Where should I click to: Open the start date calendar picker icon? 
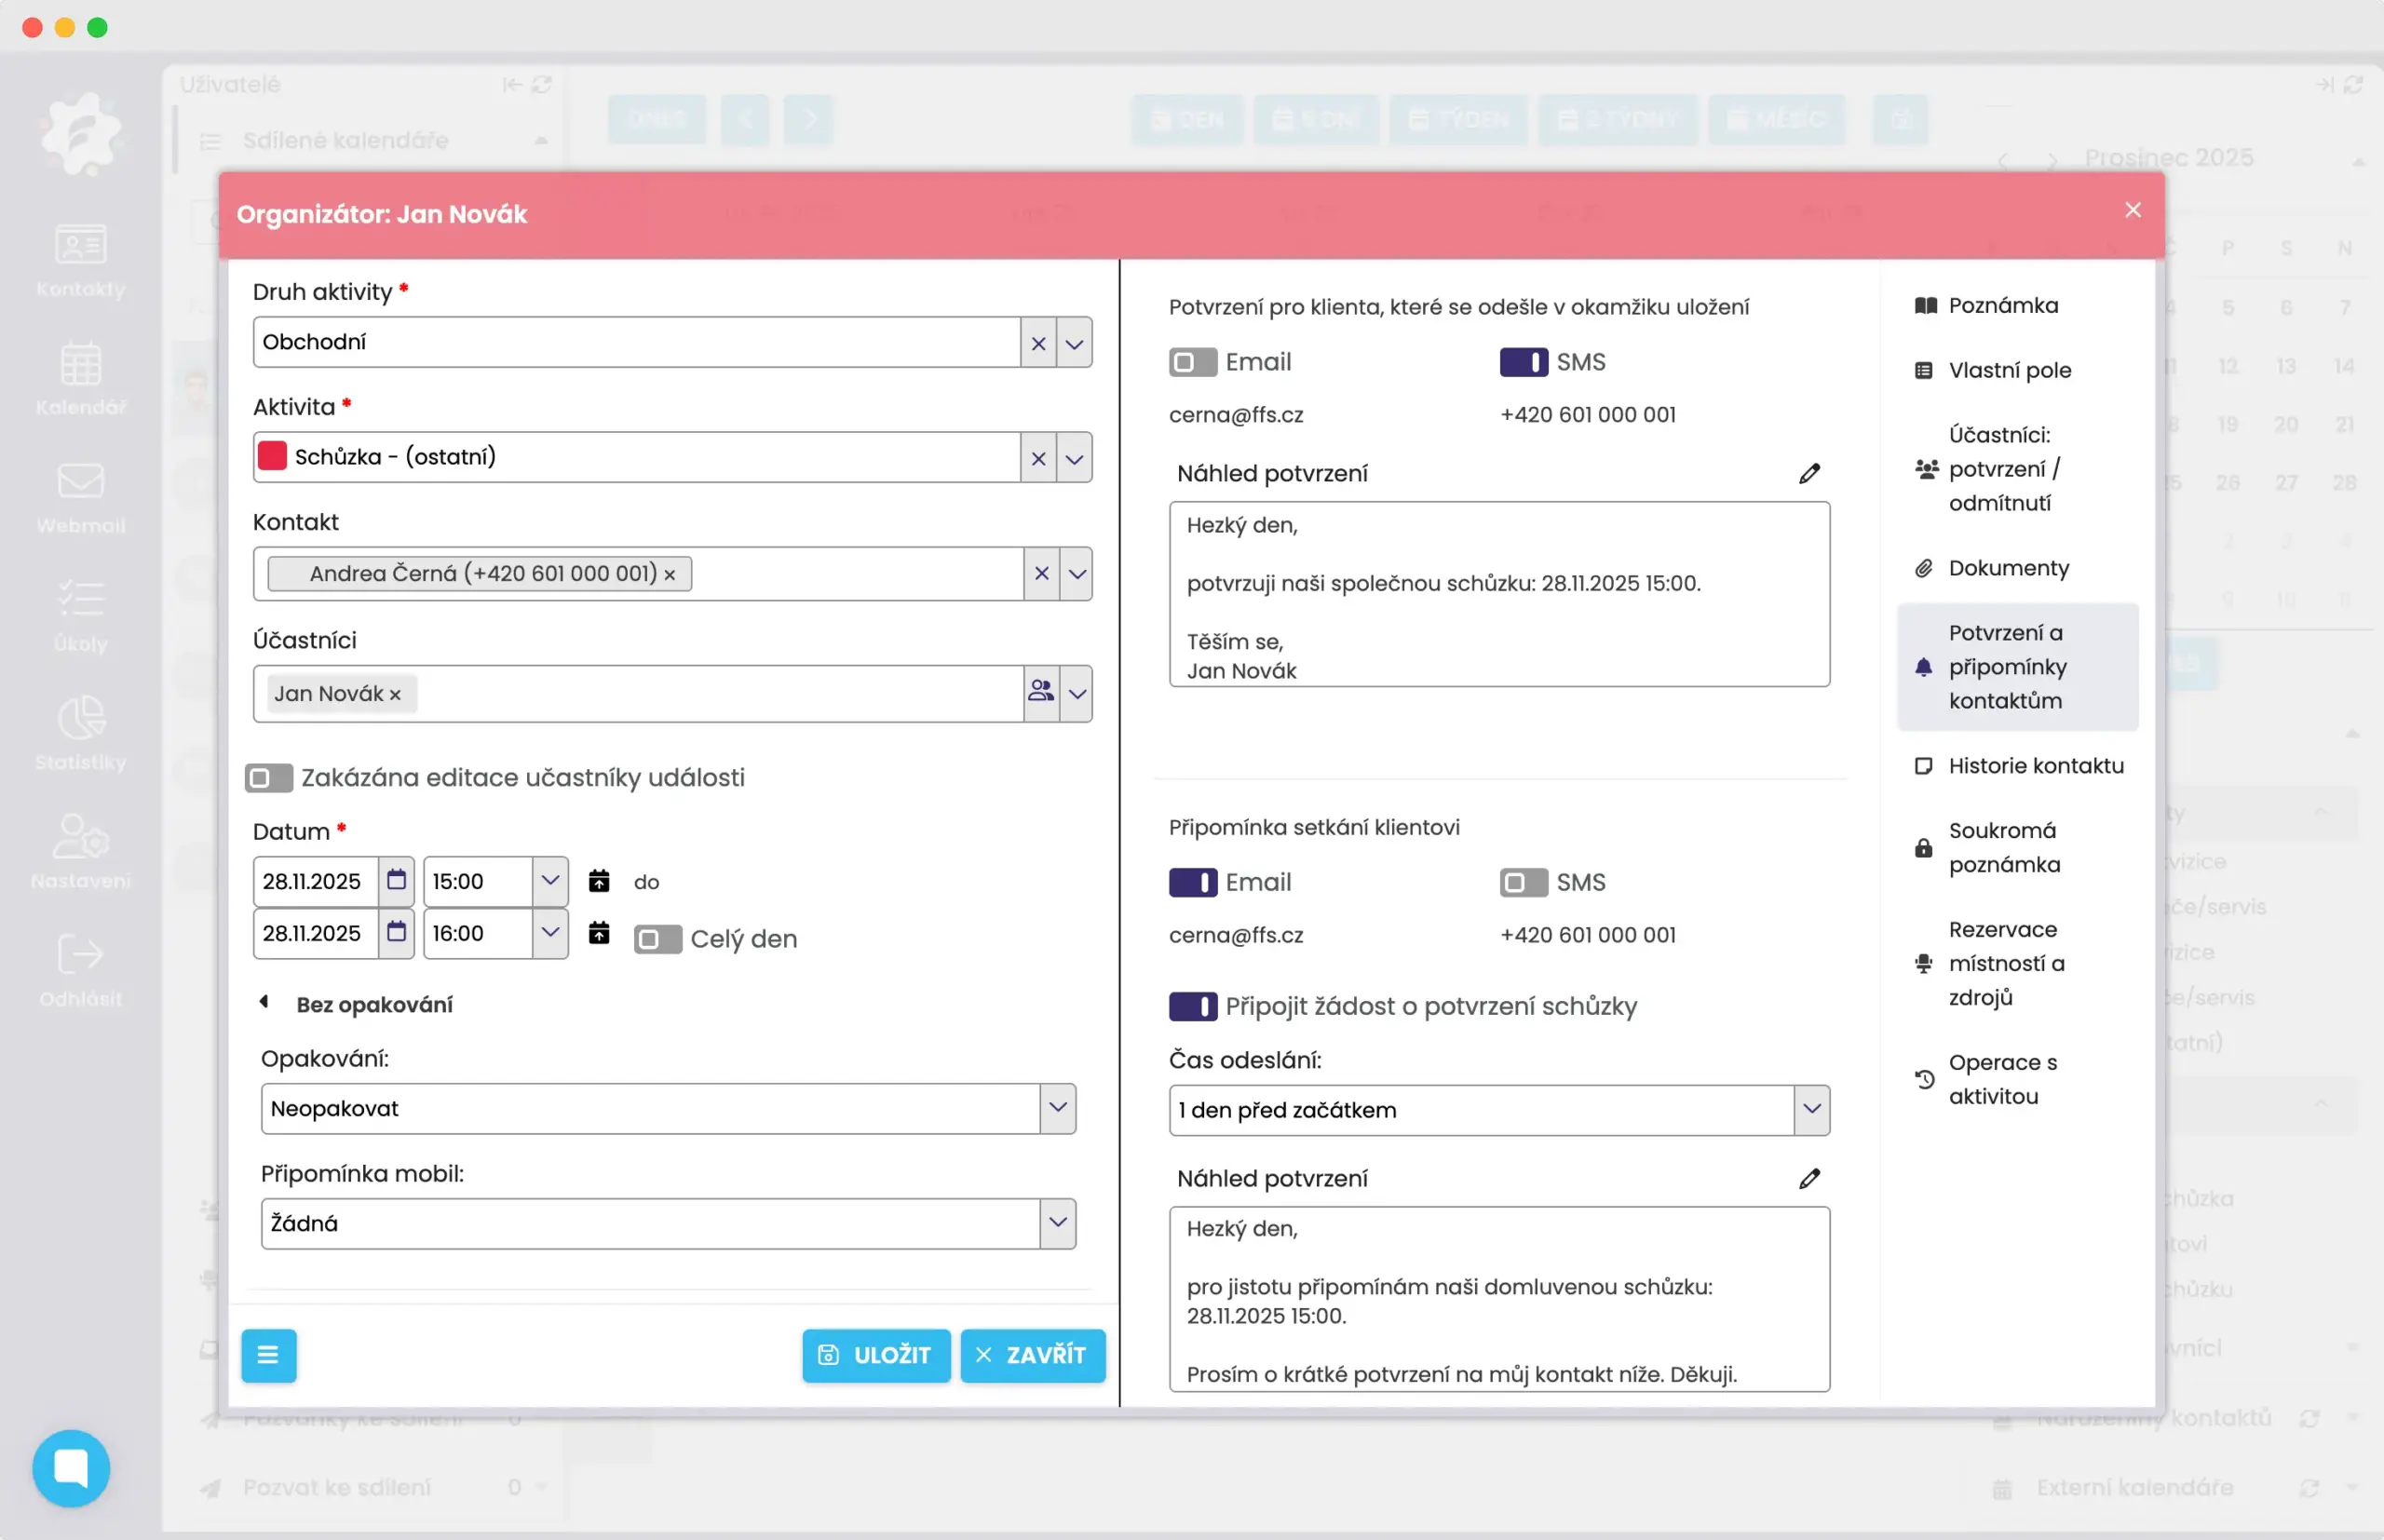(x=396, y=880)
